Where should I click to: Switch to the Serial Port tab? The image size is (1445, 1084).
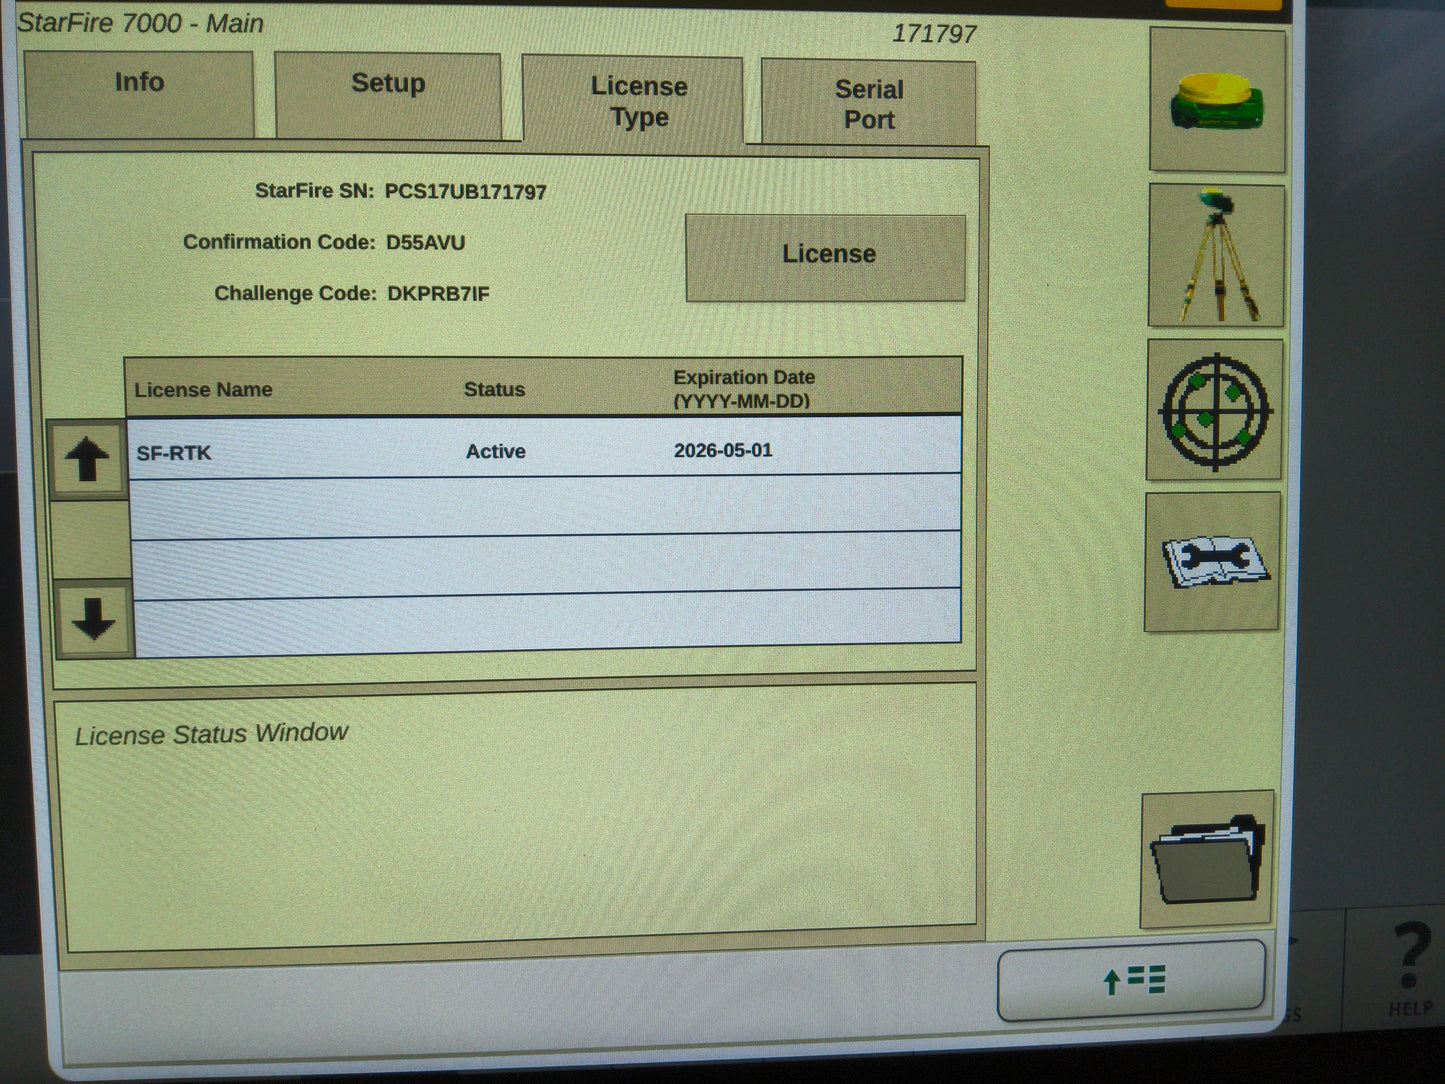[x=868, y=103]
